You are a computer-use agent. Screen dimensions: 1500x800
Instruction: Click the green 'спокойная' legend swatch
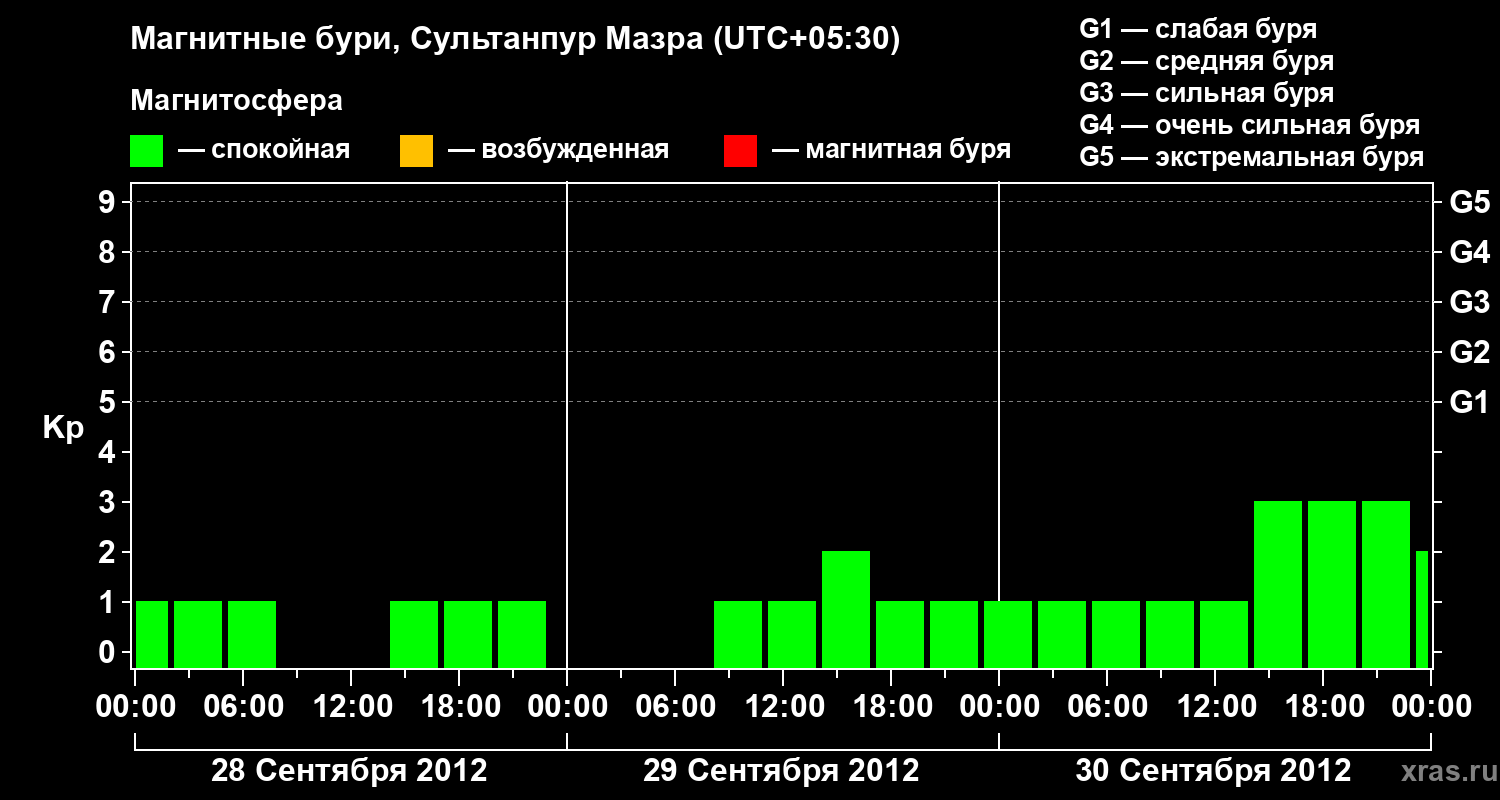point(147,151)
